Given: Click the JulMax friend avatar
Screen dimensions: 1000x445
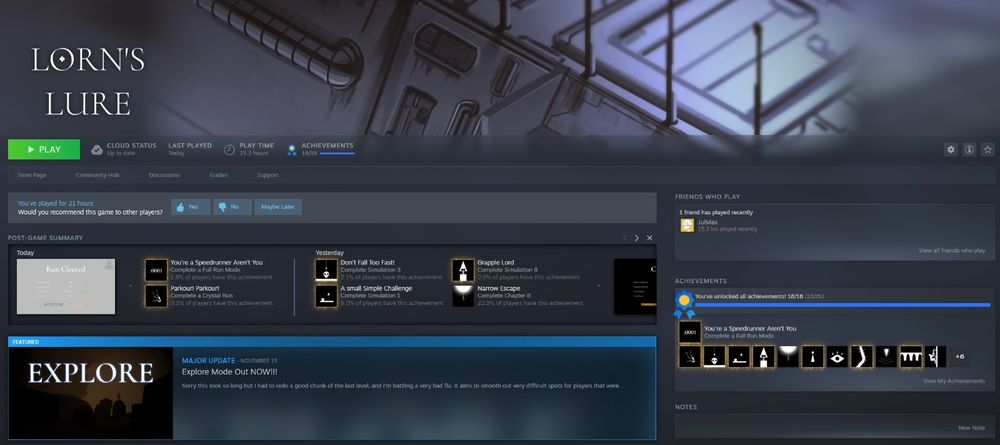Looking at the screenshot, I should (x=687, y=225).
